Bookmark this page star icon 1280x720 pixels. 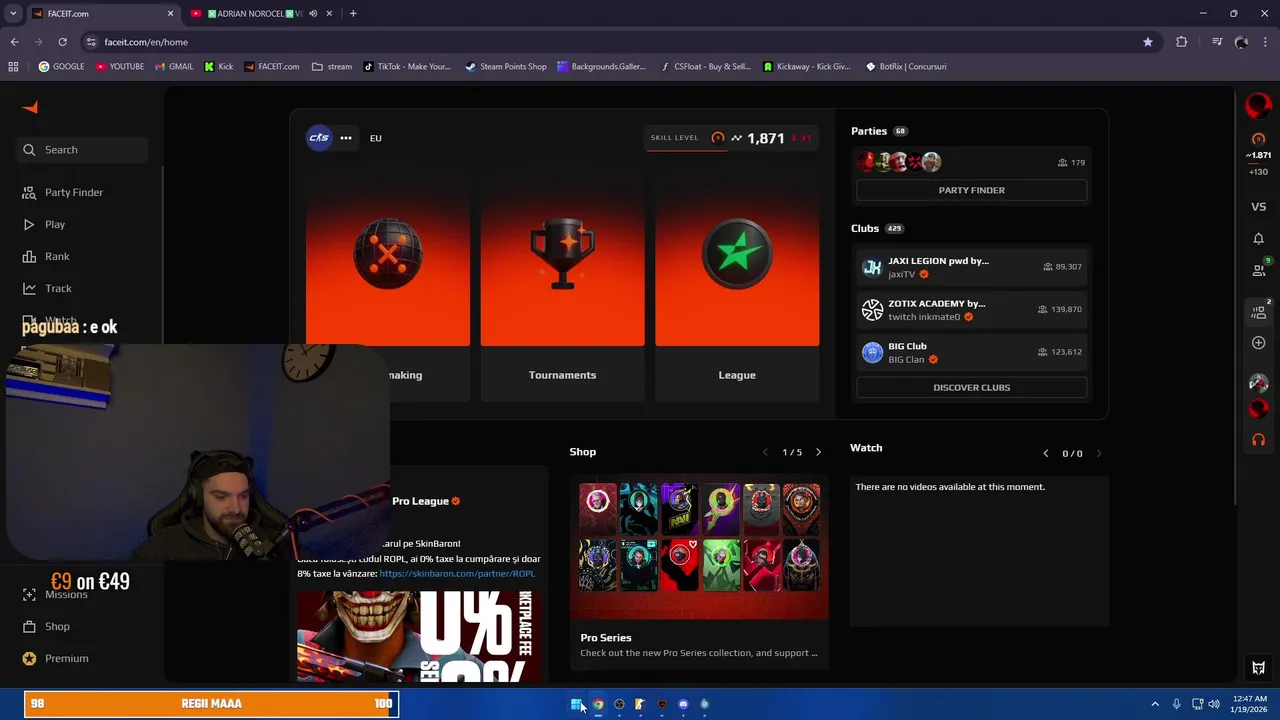point(1148,42)
